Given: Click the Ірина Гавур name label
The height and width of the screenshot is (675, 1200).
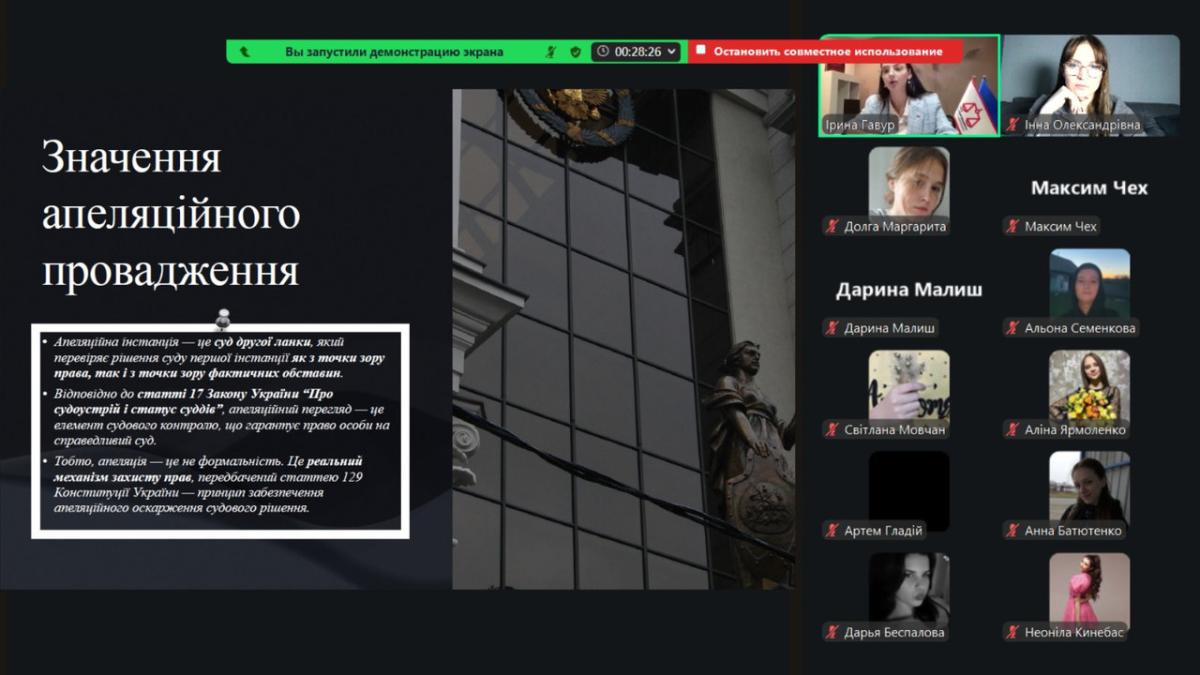Looking at the screenshot, I should tap(859, 125).
